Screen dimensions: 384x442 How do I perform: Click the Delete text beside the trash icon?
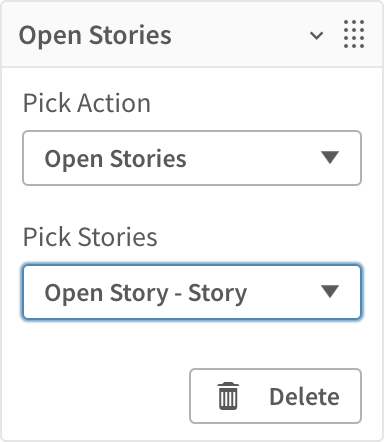click(x=304, y=397)
